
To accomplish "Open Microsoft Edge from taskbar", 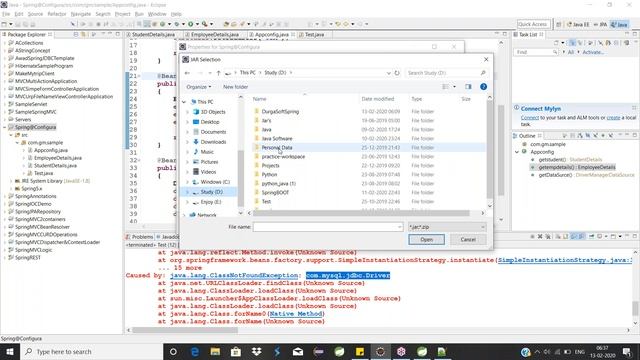I will [x=195, y=351].
